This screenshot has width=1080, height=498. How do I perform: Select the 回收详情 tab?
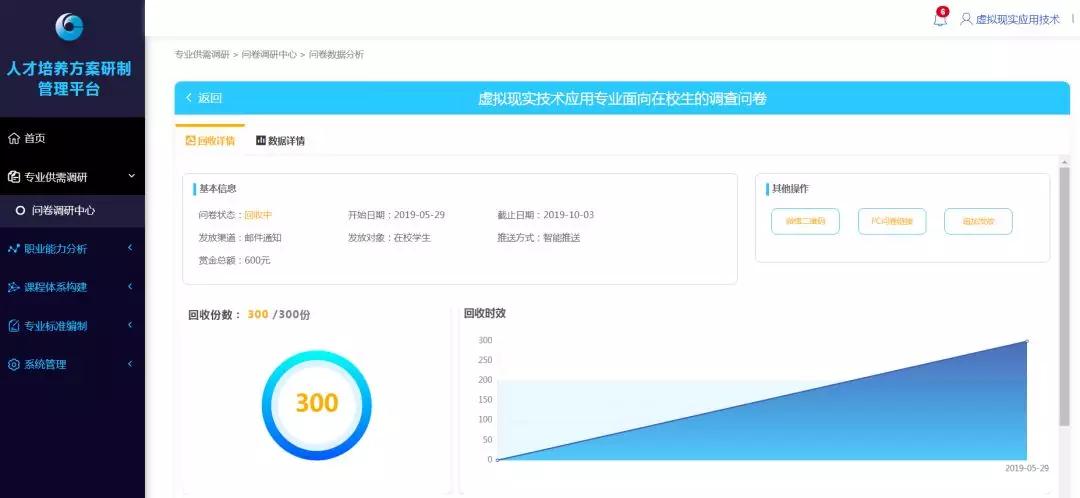pyautogui.click(x=210, y=141)
